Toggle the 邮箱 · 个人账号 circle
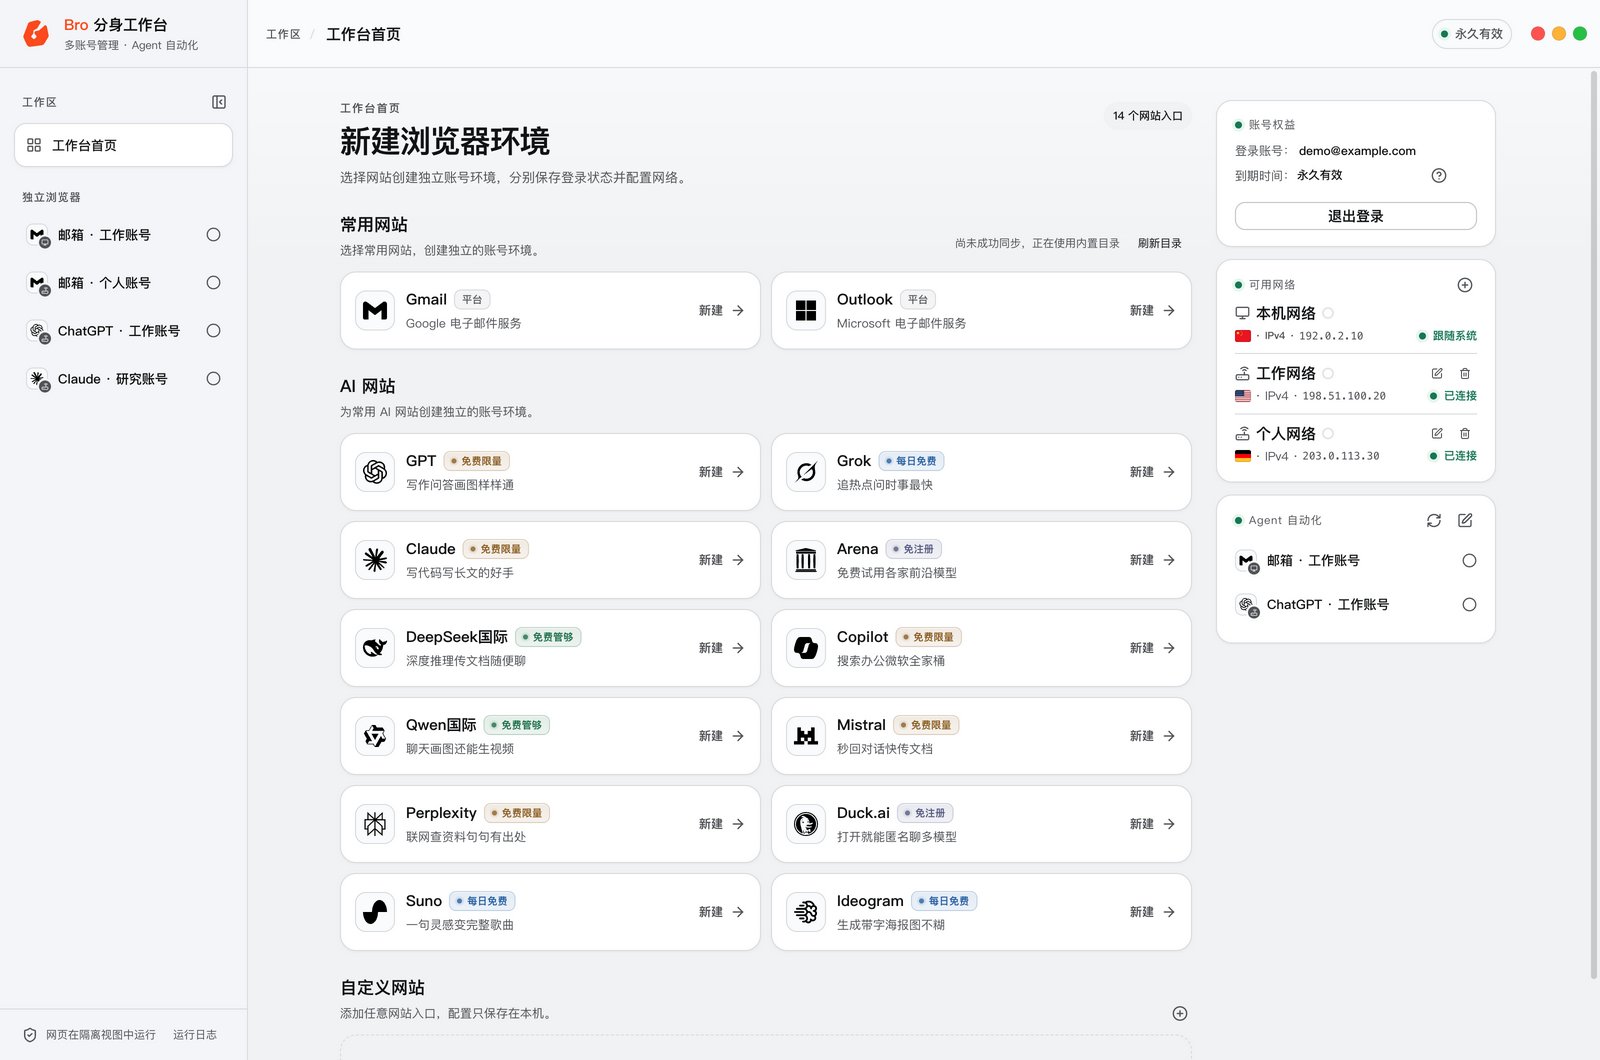 tap(213, 283)
